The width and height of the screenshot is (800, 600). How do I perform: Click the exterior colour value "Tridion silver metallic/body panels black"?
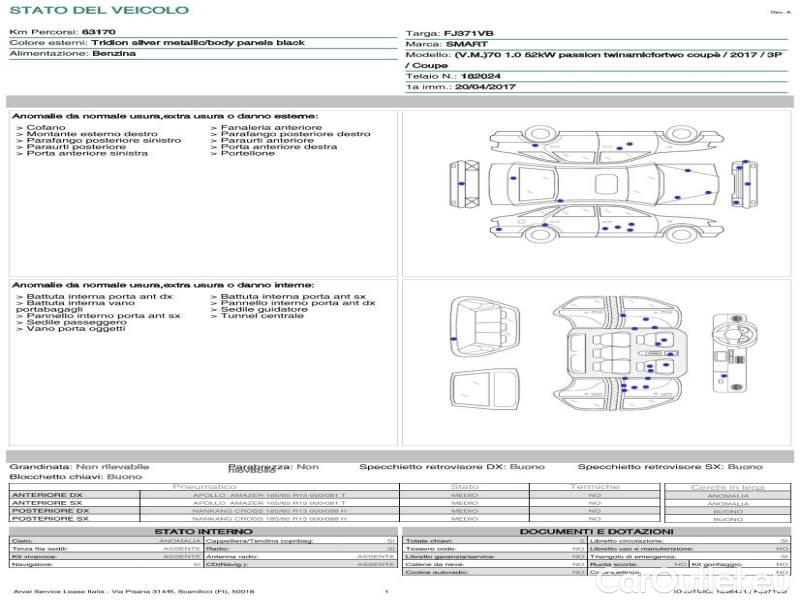(198, 42)
